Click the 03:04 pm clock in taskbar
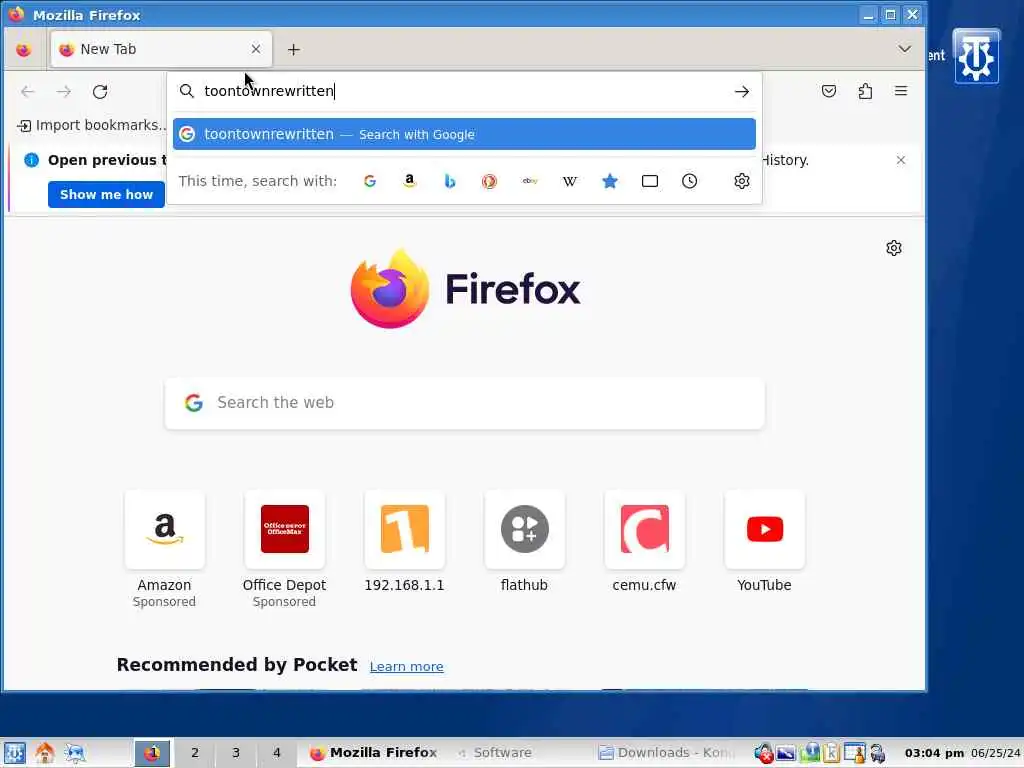This screenshot has height=768, width=1024. pyautogui.click(x=934, y=753)
